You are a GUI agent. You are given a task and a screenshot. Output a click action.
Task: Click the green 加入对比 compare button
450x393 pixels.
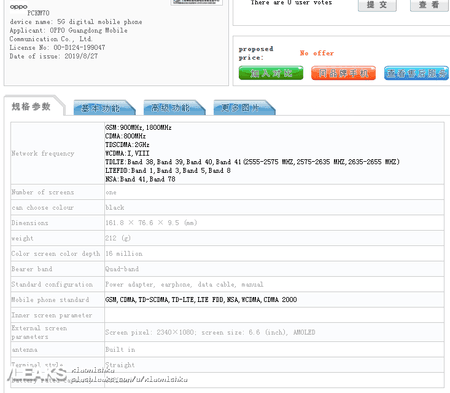coord(271,73)
